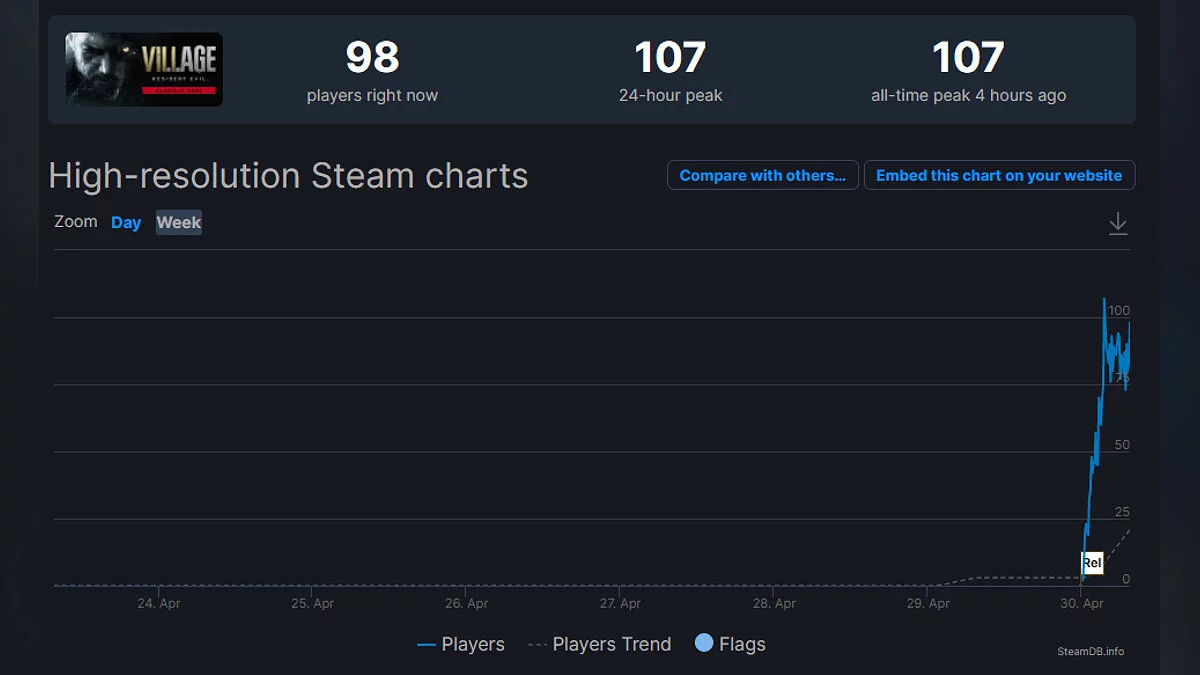The width and height of the screenshot is (1200, 675).
Task: Click the Rel release flag on chart
Action: 1092,563
